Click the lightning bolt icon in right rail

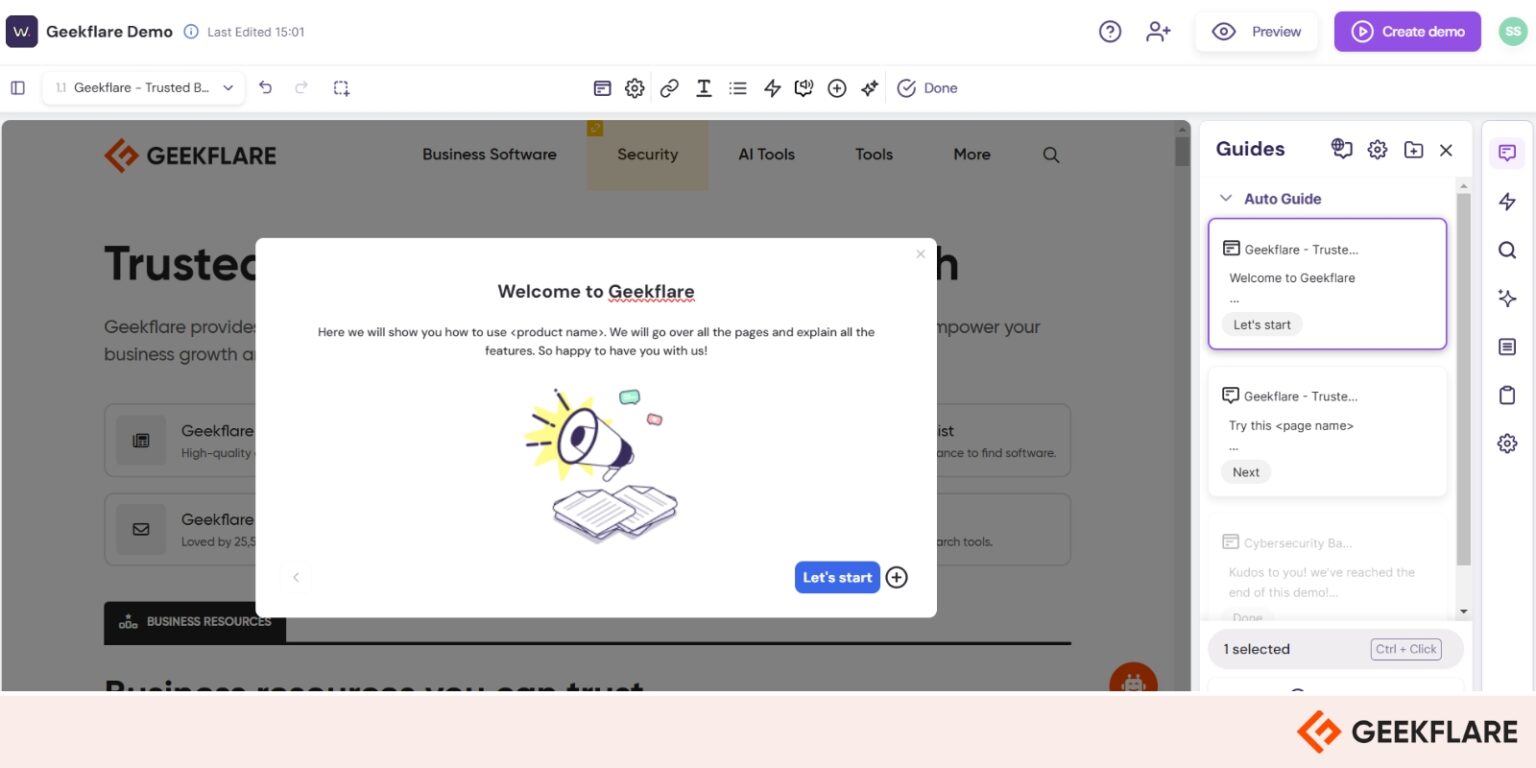click(1507, 202)
